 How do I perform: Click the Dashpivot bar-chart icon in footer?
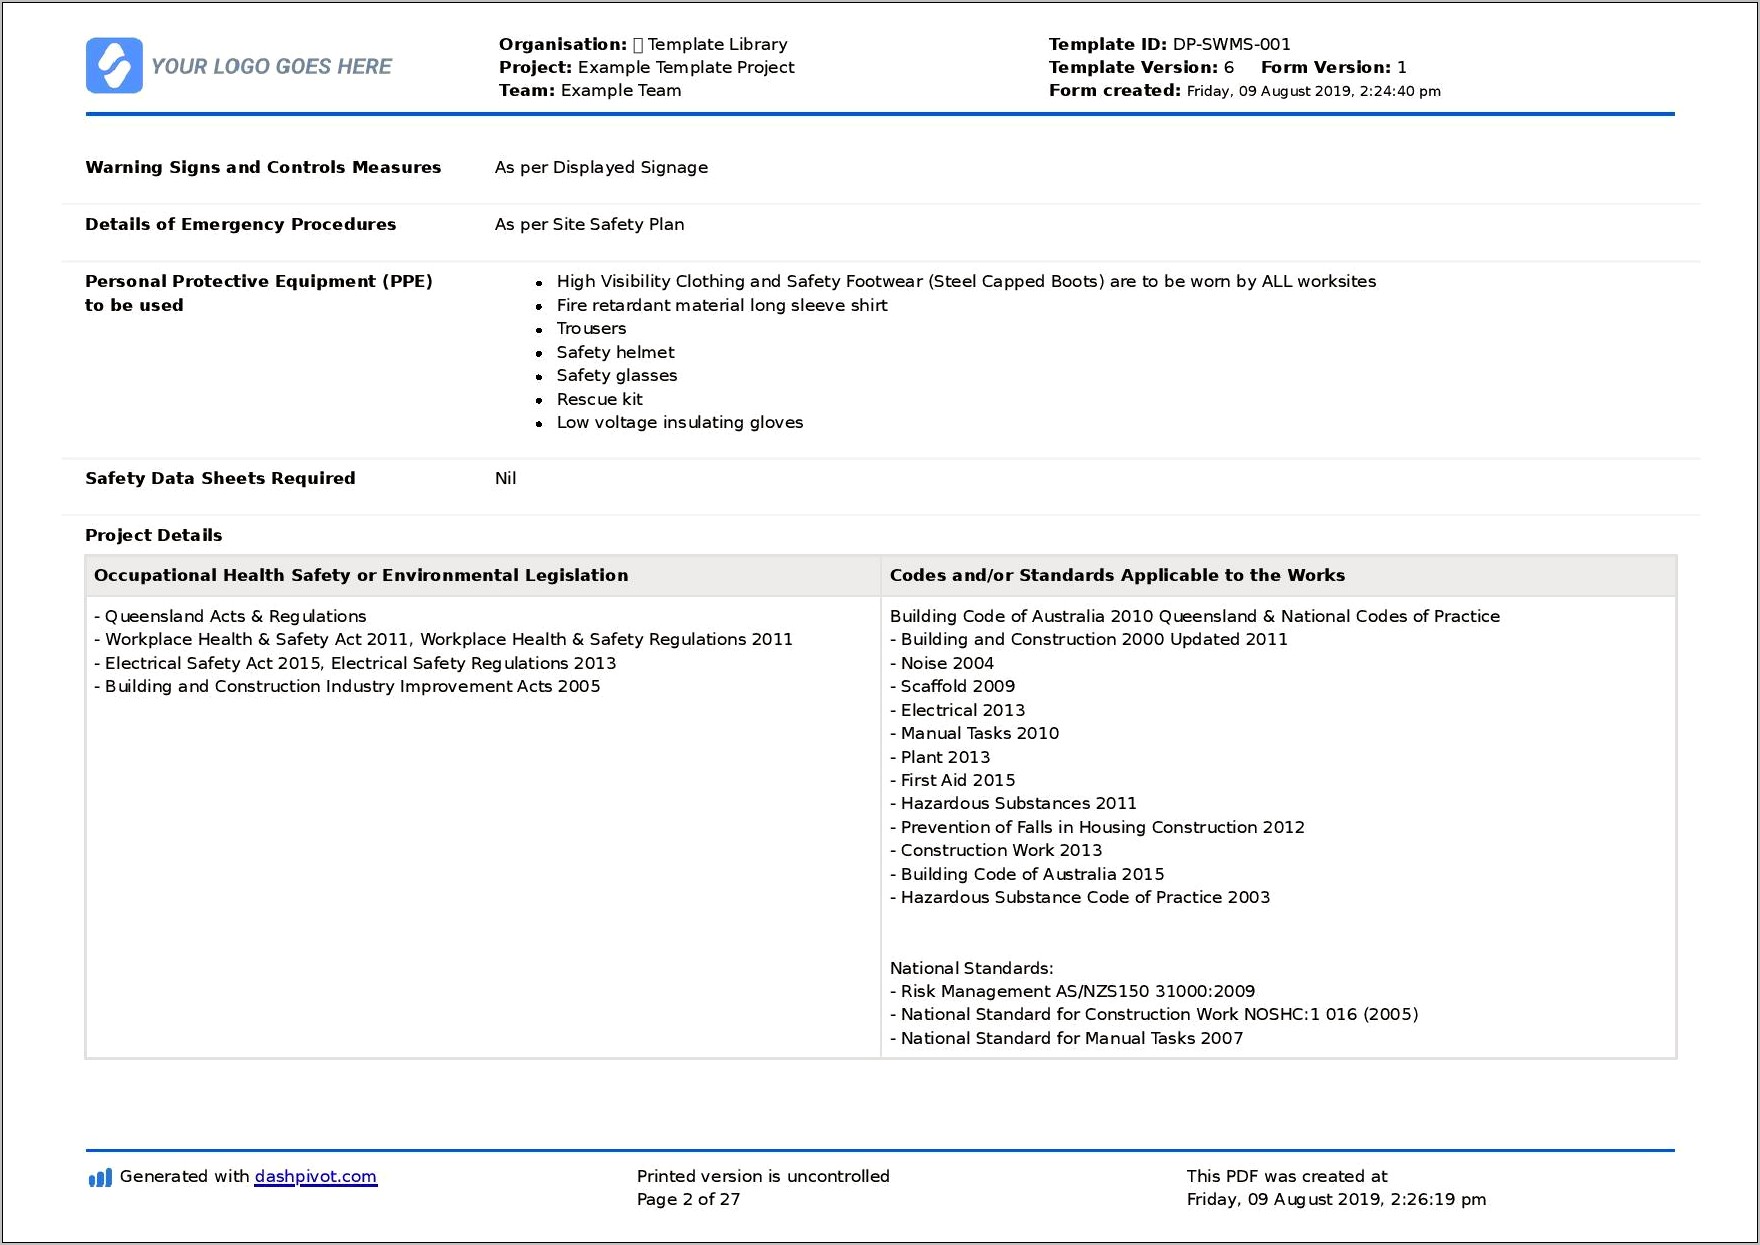pyautogui.click(x=100, y=1178)
